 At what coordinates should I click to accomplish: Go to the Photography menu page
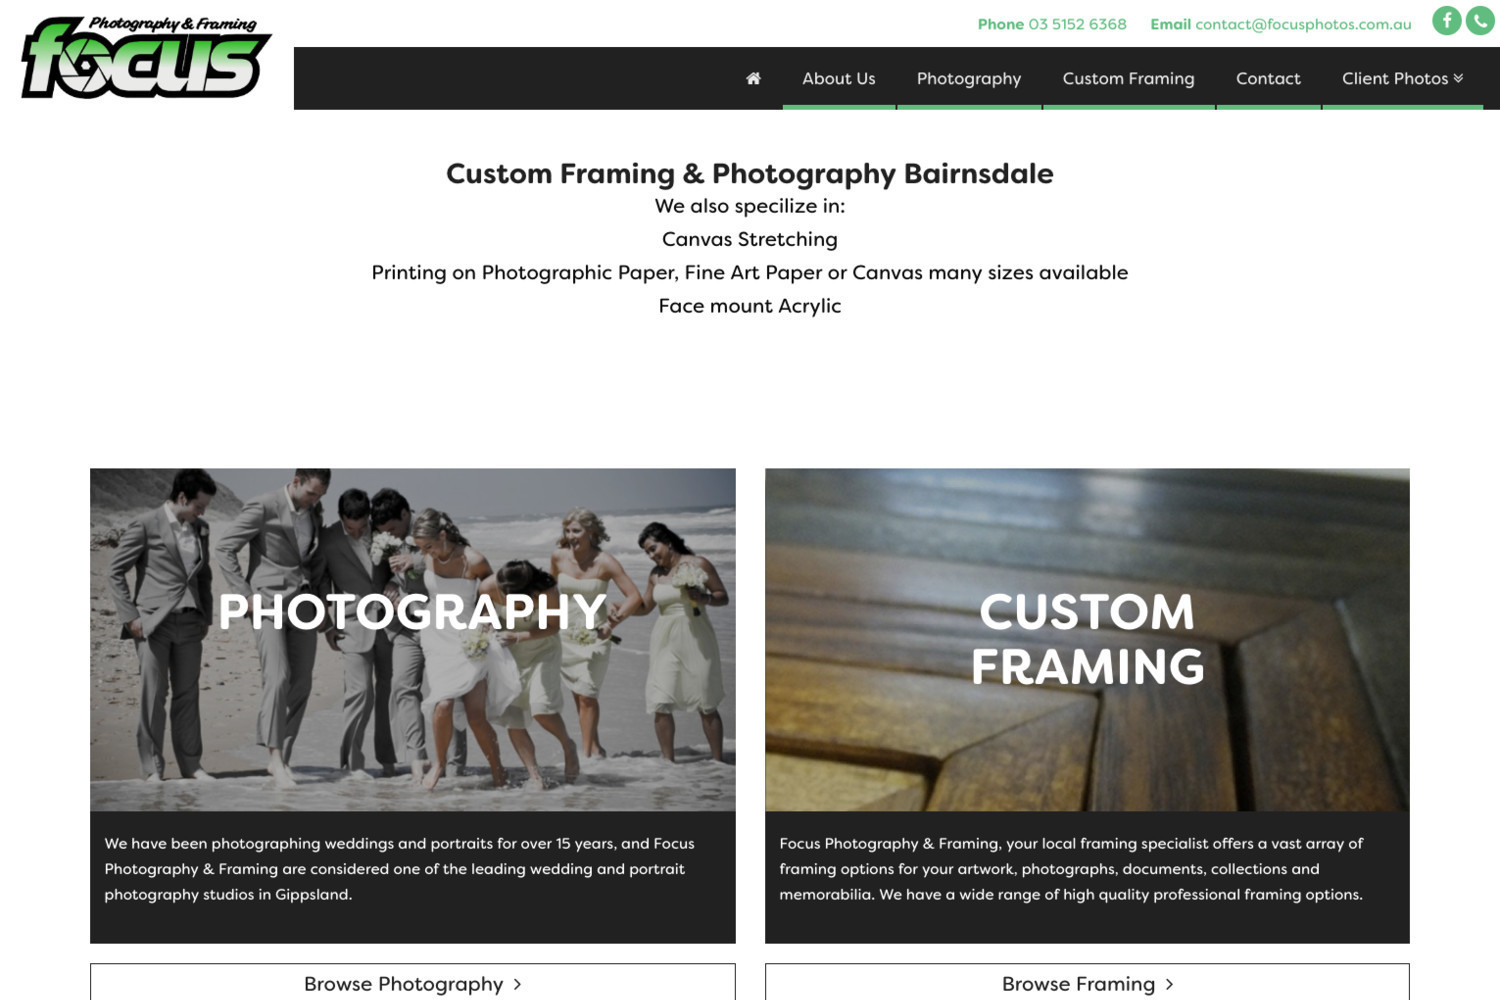click(x=969, y=78)
